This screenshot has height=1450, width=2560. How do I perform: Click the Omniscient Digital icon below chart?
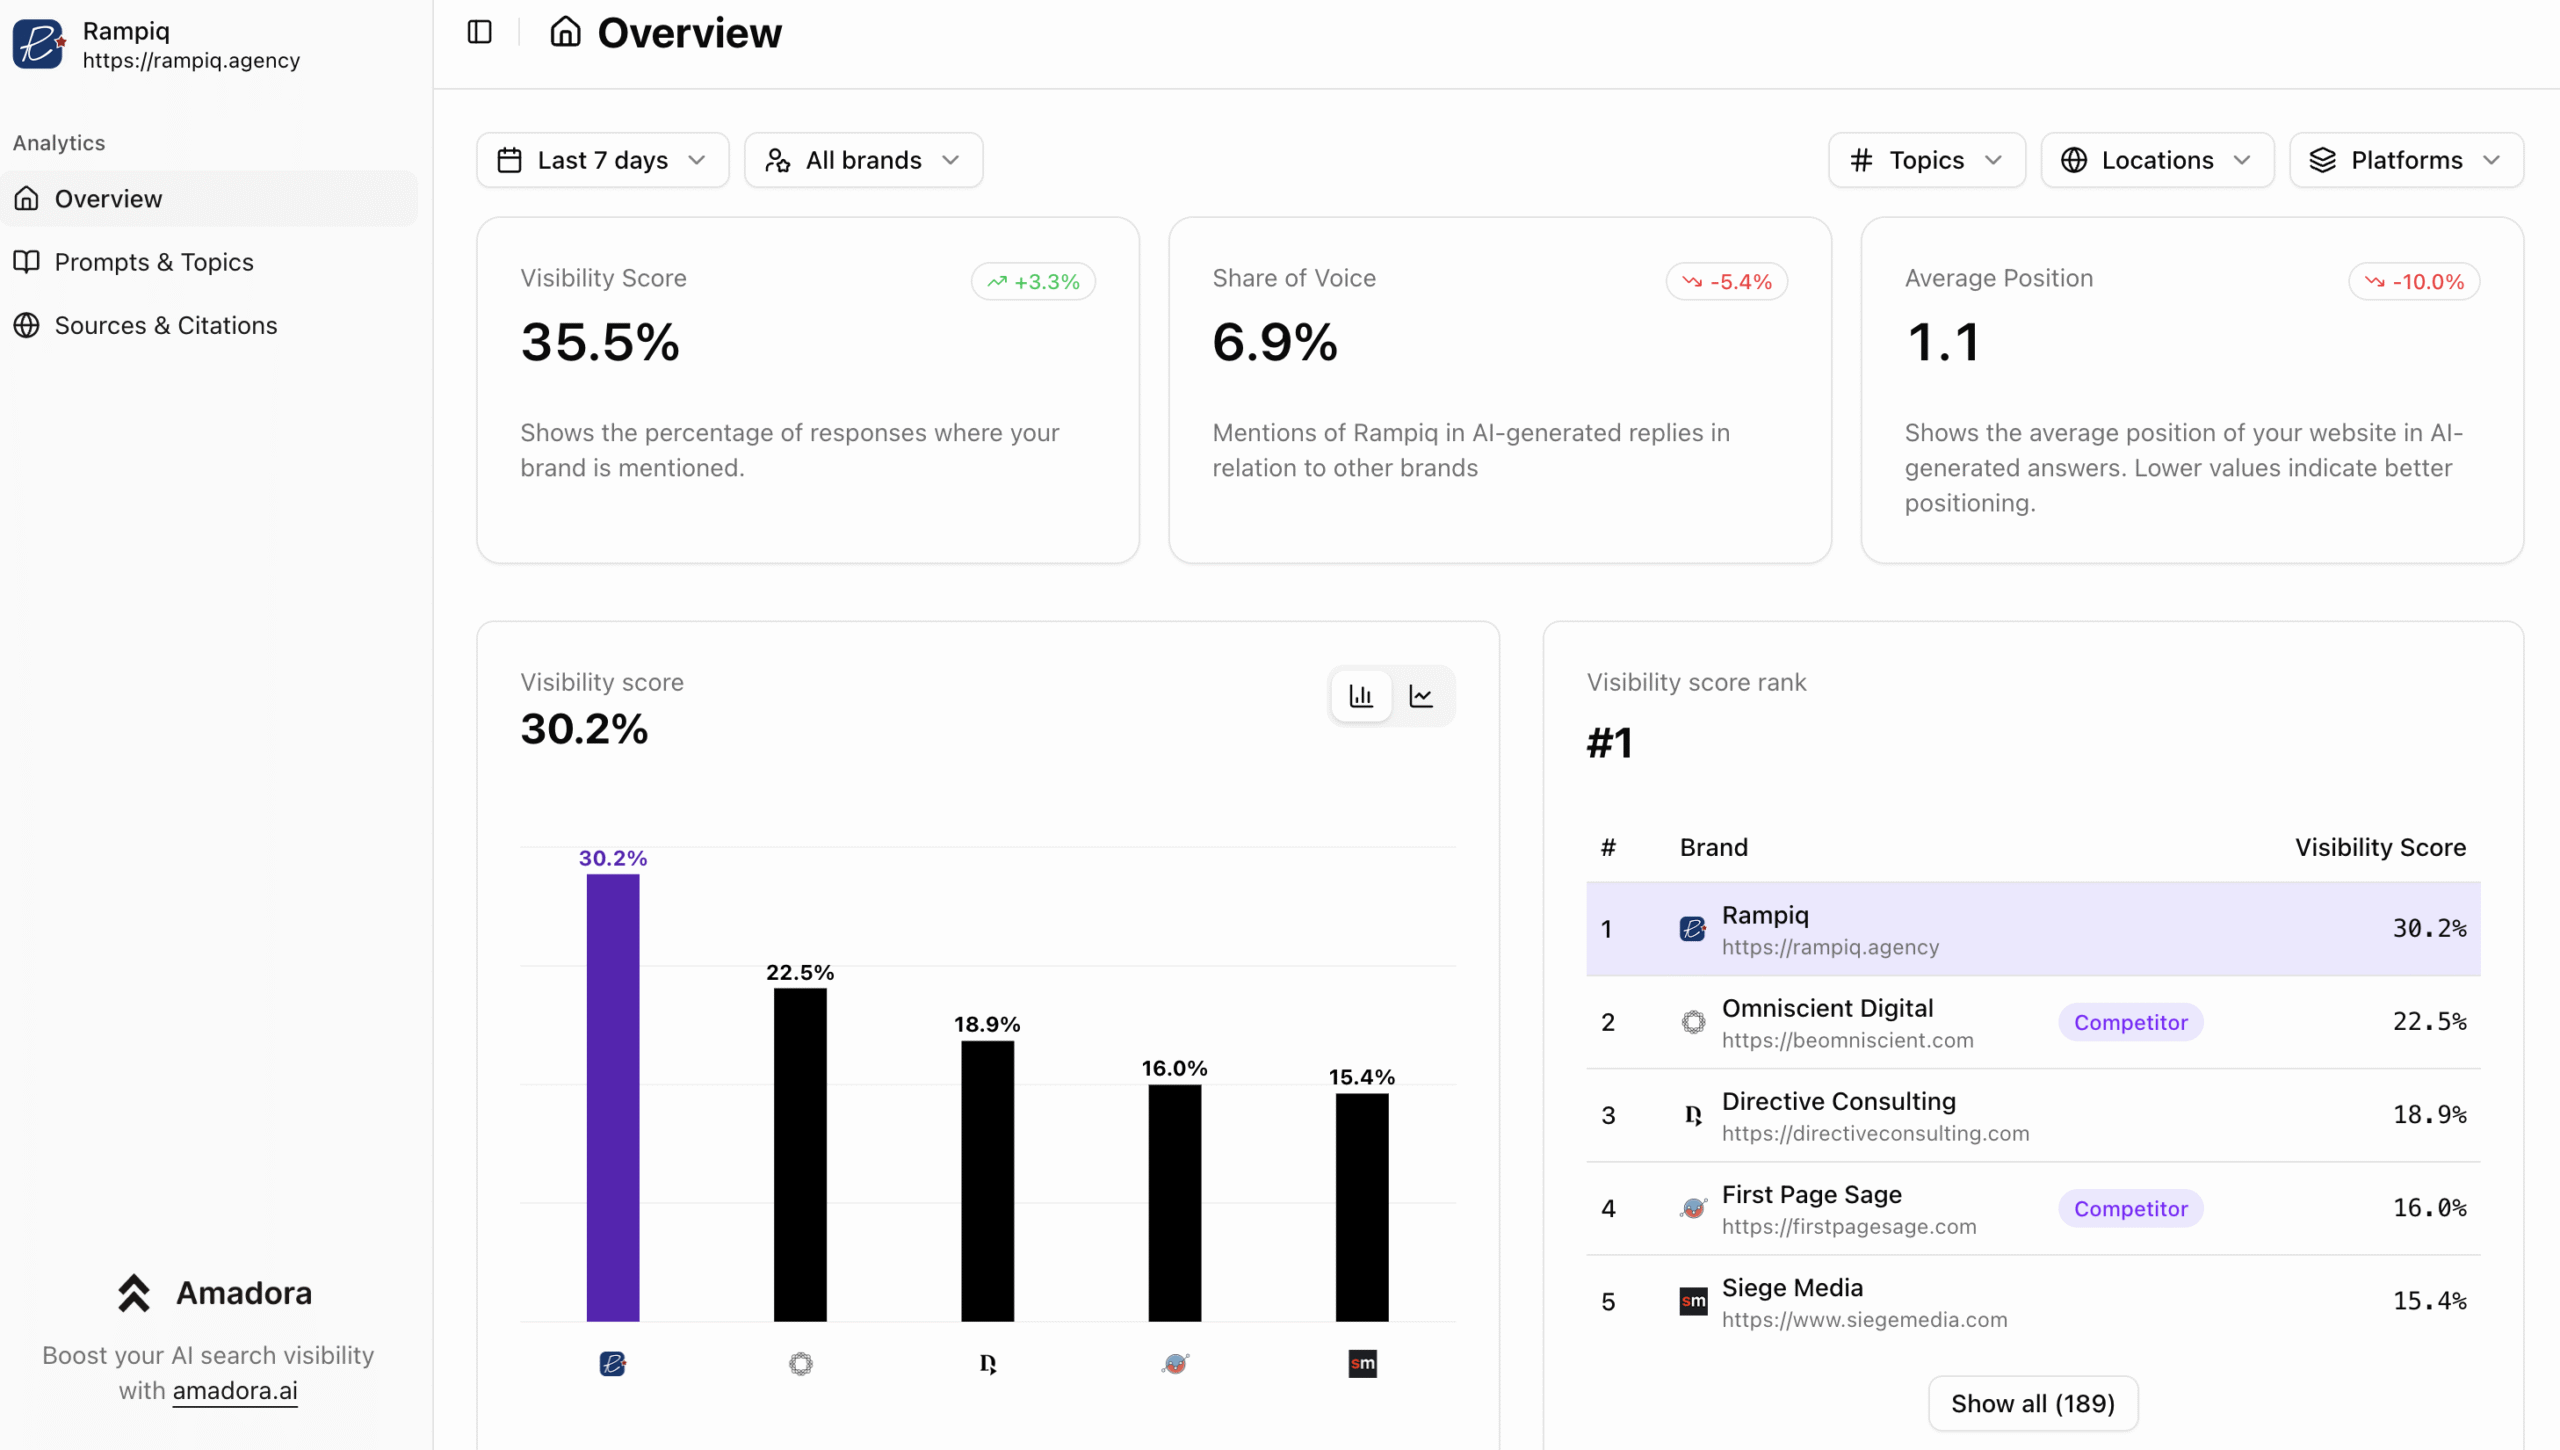pos(800,1363)
